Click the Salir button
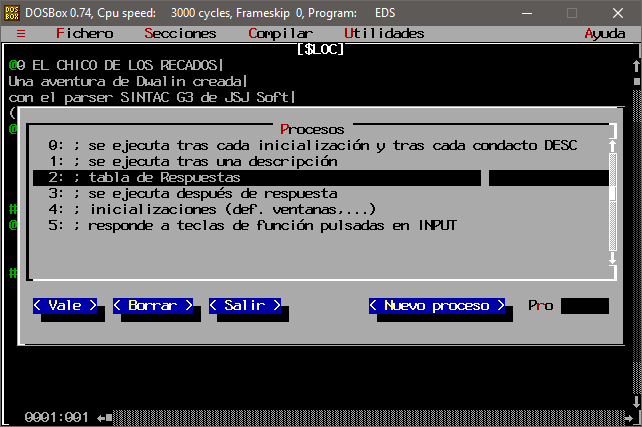The image size is (642, 427). click(245, 305)
